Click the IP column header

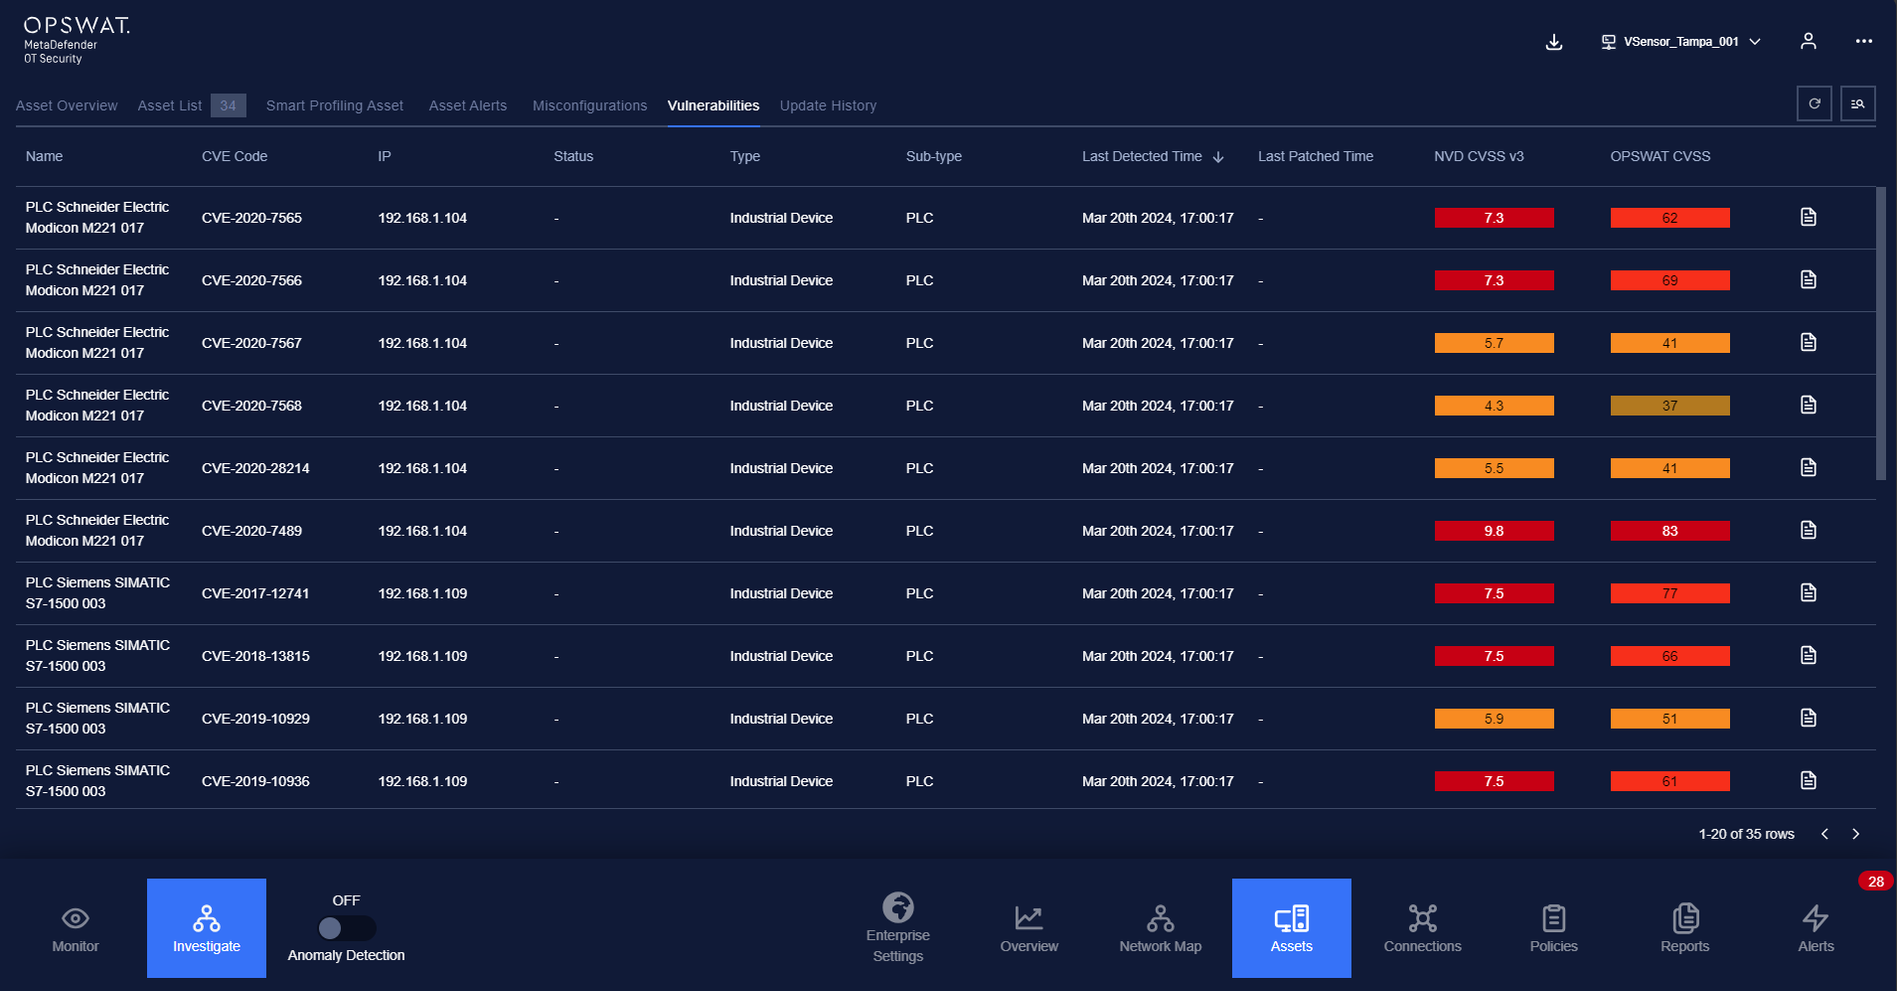(x=384, y=157)
